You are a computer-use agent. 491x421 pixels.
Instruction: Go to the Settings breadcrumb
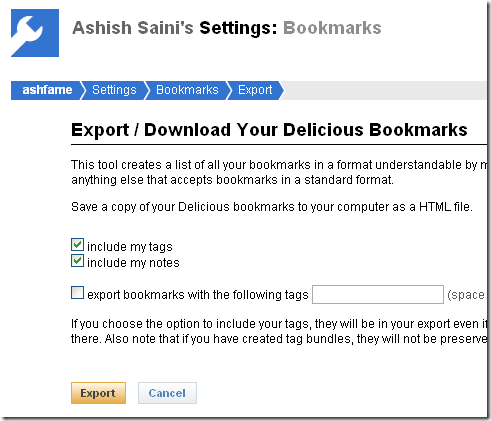tap(114, 90)
